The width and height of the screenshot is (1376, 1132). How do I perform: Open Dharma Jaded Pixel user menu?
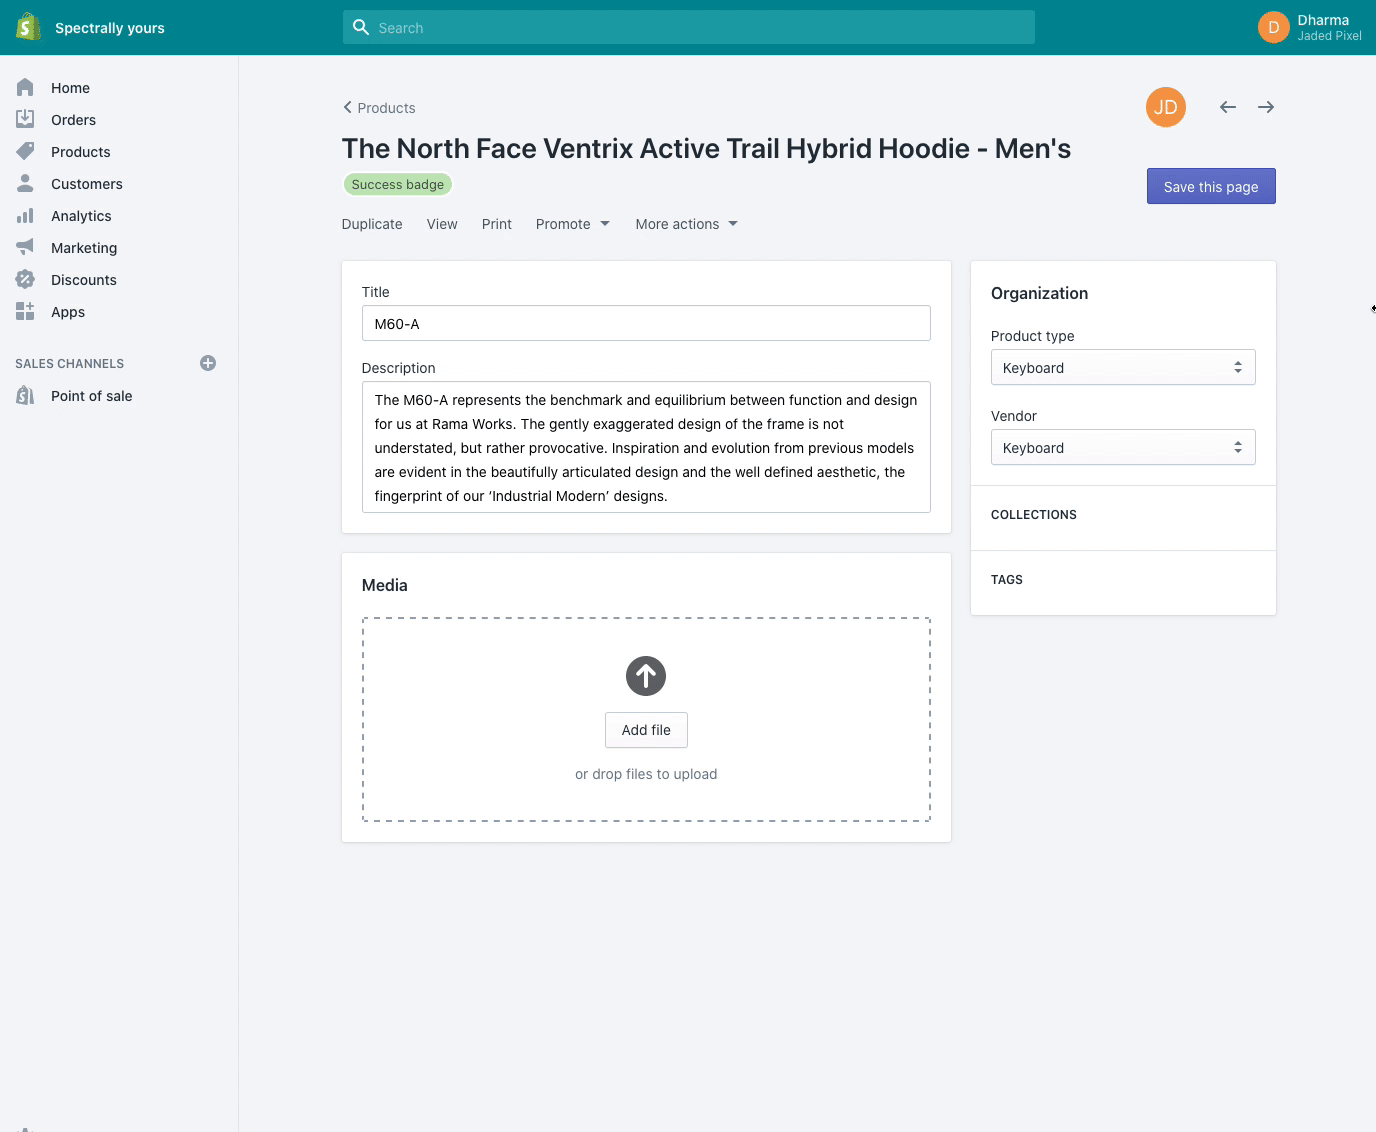point(1310,27)
